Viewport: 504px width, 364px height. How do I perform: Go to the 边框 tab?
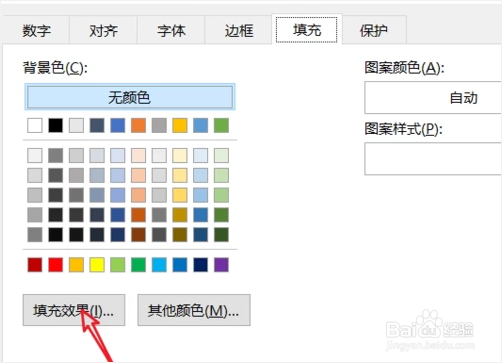[239, 31]
